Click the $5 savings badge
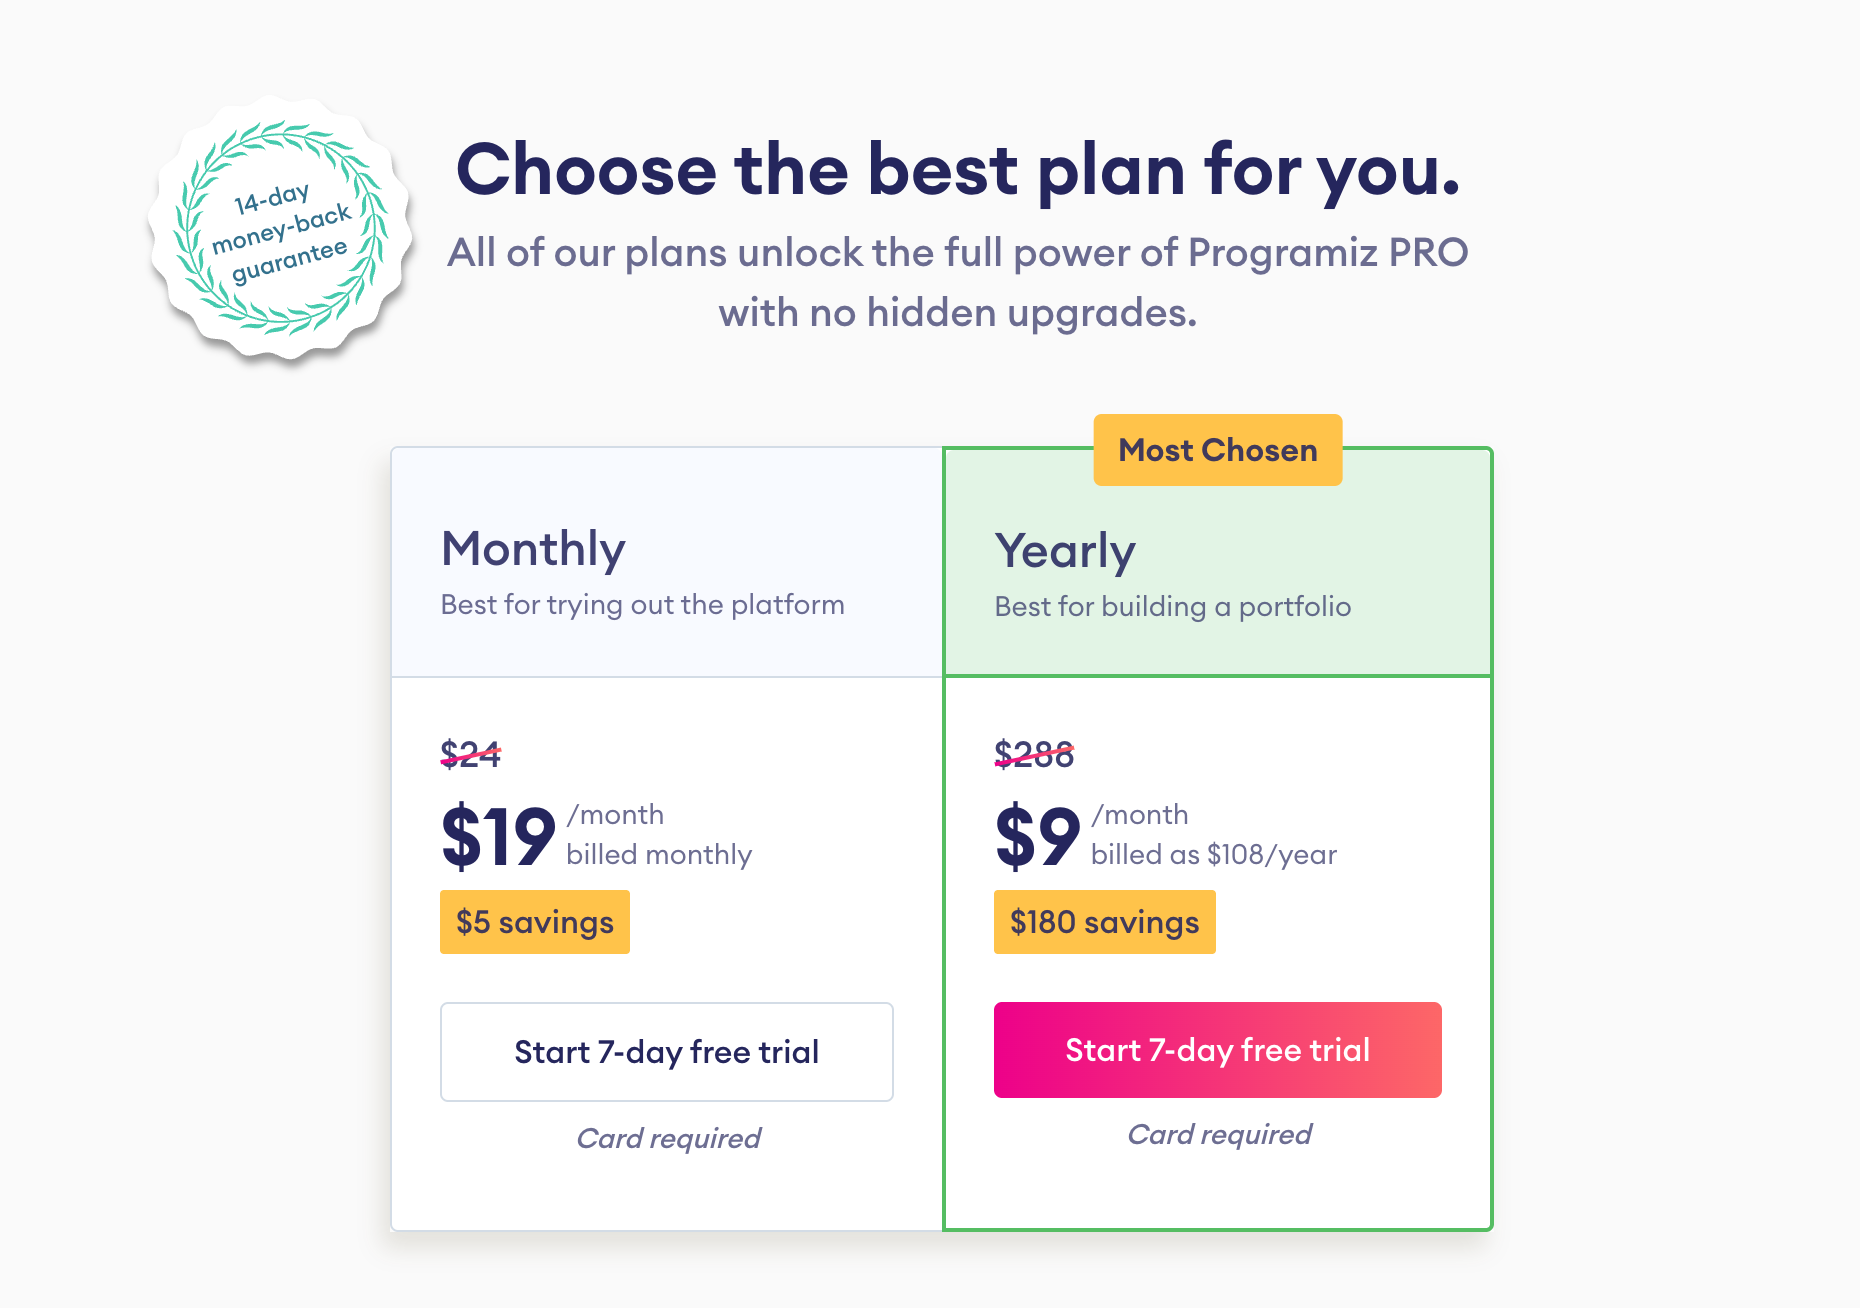Screen dimensions: 1860x1308 [x=535, y=922]
